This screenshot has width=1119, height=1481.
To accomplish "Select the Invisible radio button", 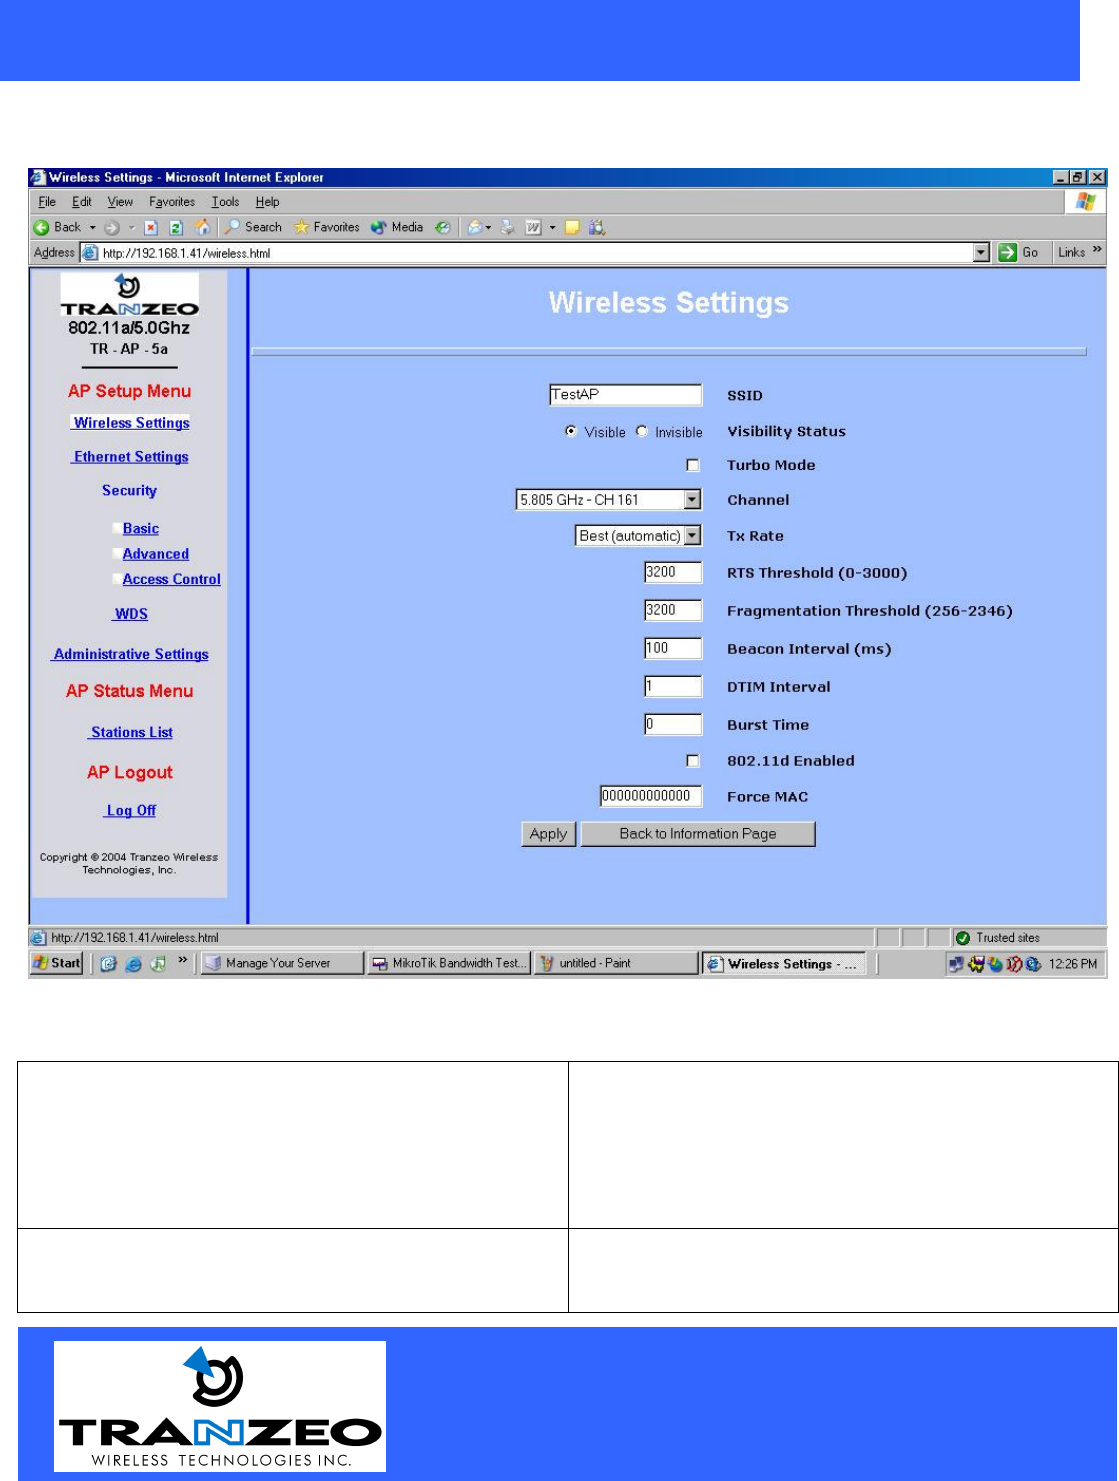I will point(642,432).
